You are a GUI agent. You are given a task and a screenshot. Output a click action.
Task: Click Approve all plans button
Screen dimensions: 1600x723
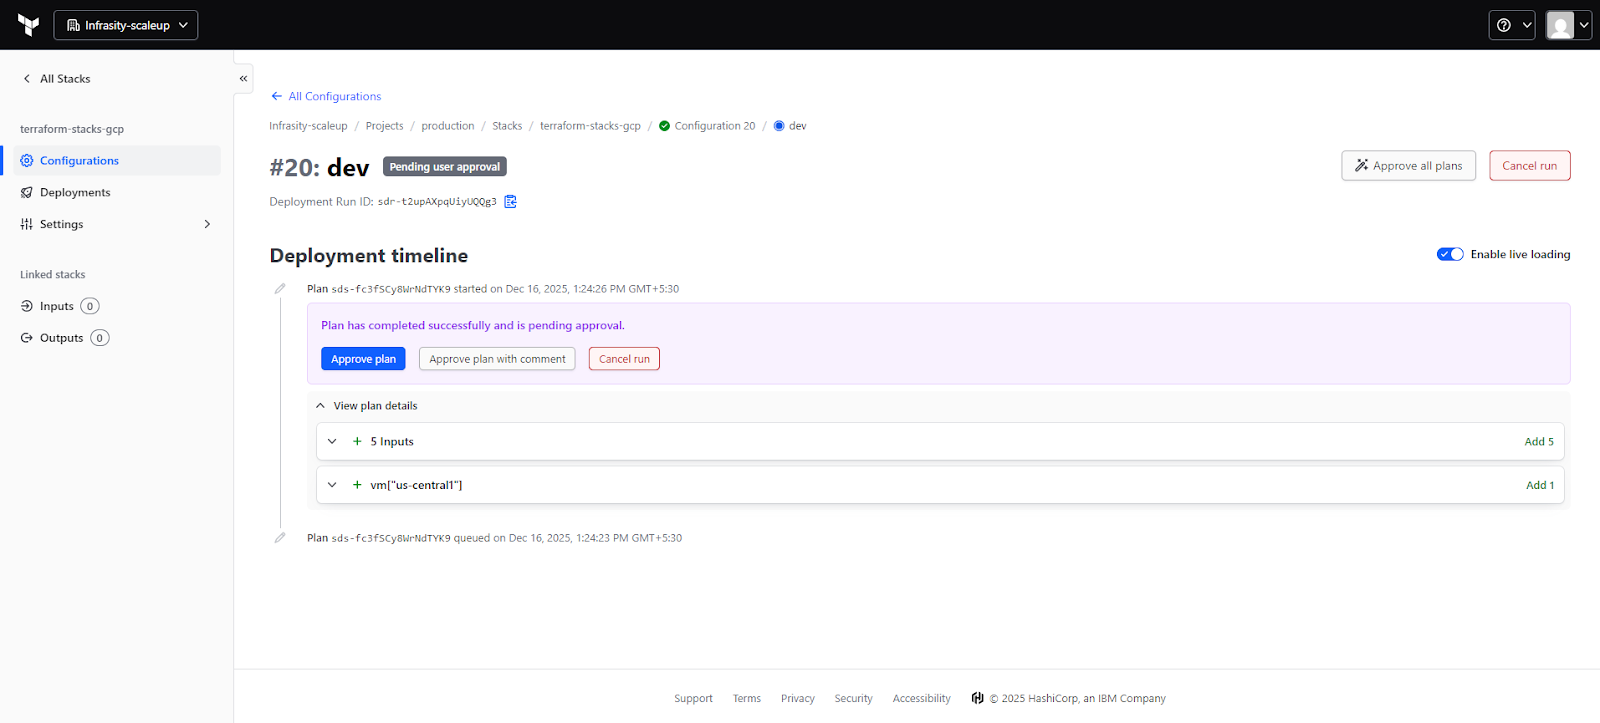click(1408, 166)
